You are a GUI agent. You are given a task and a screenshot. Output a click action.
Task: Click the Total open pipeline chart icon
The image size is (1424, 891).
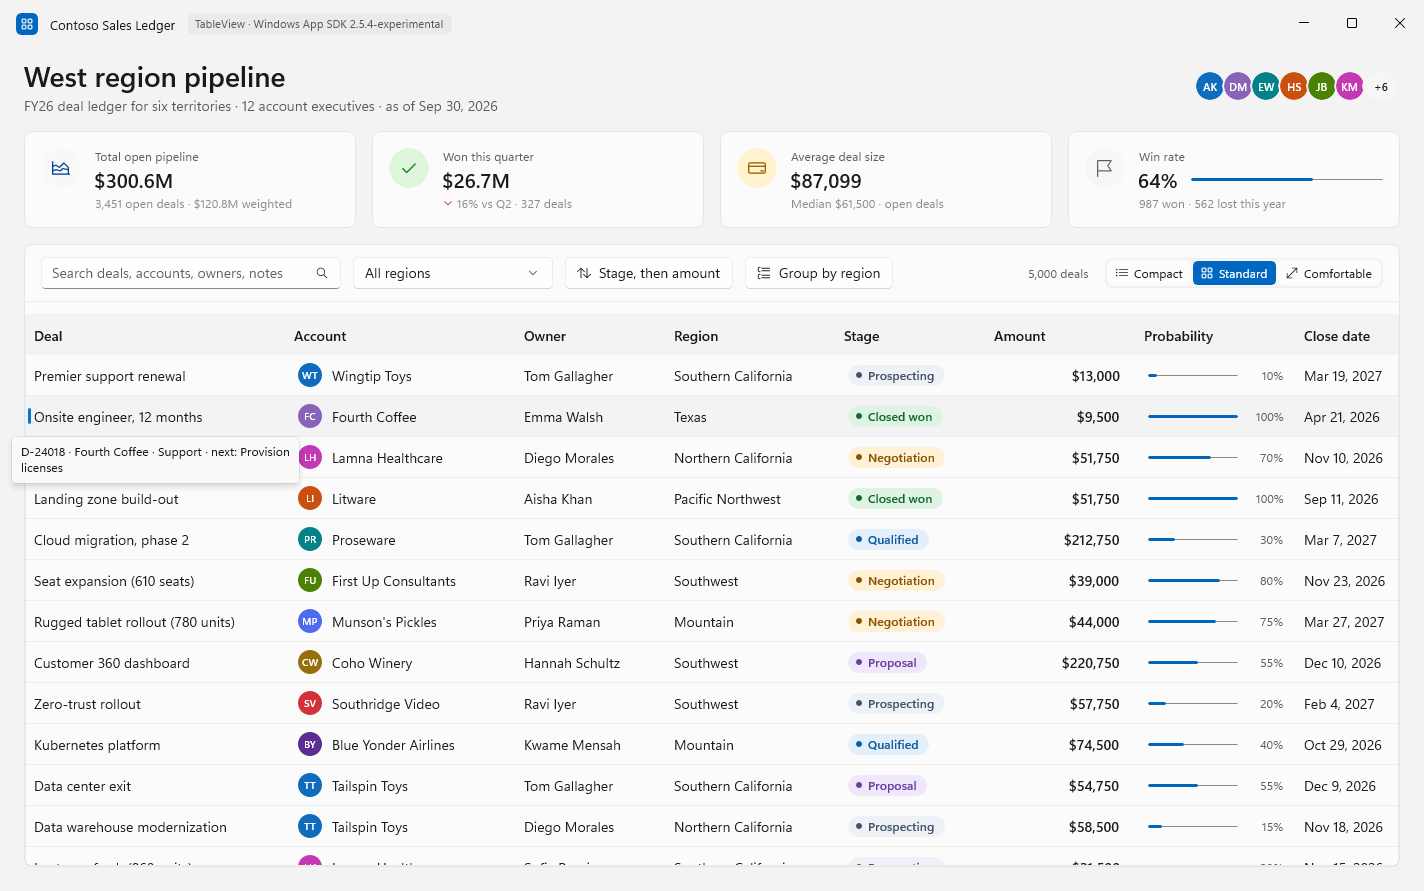coord(61,168)
